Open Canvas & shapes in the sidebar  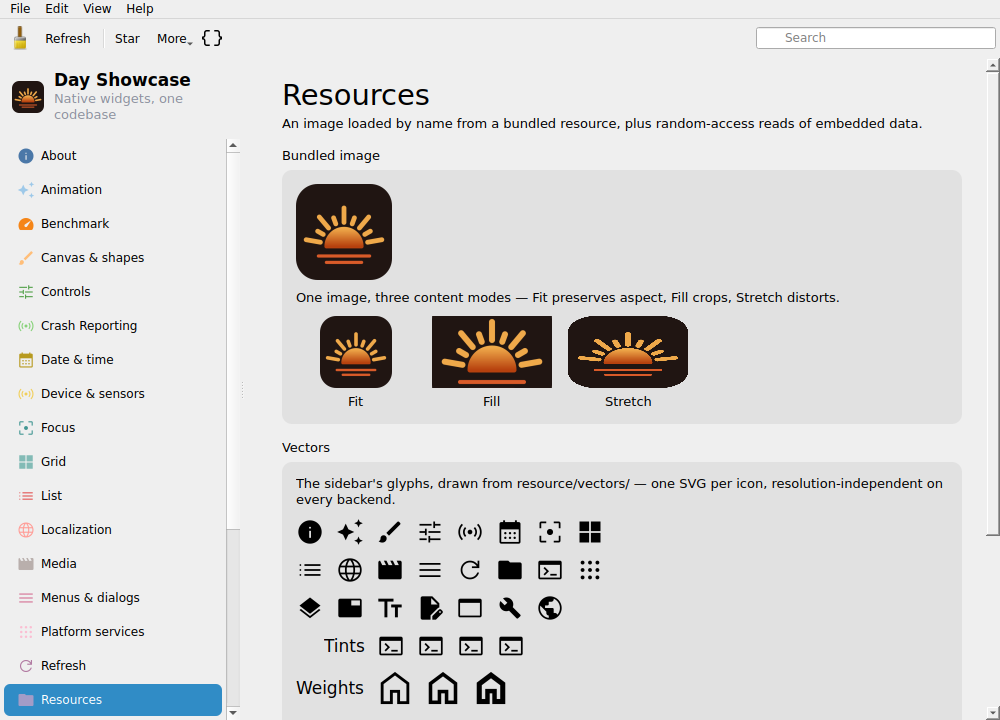(113, 258)
